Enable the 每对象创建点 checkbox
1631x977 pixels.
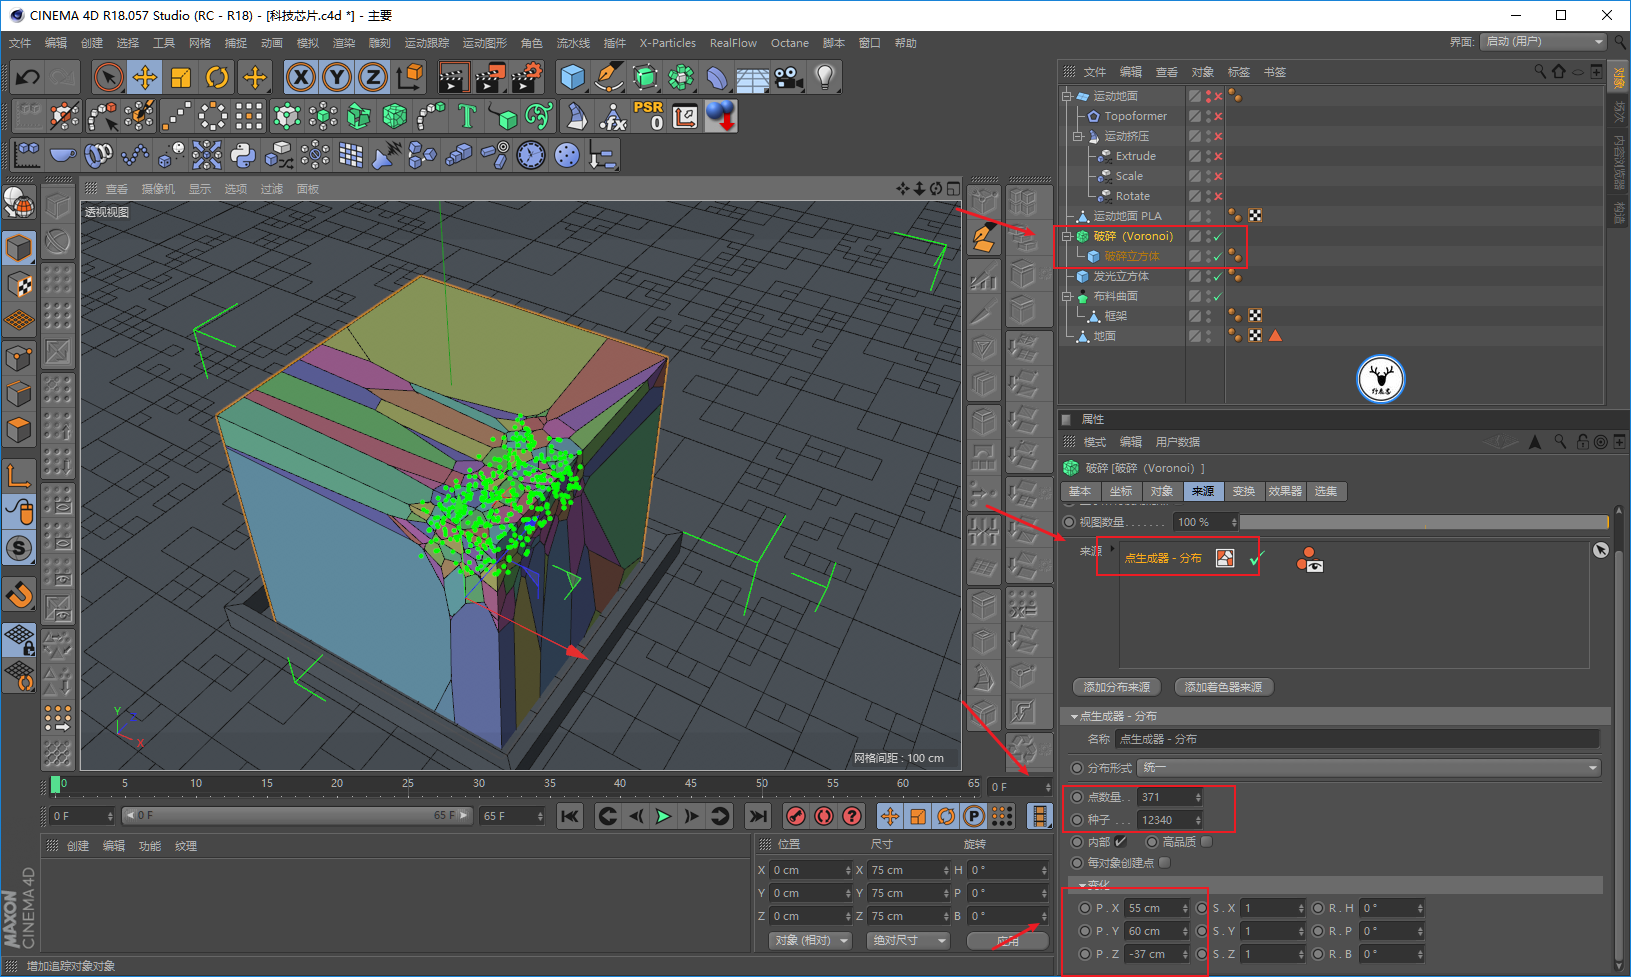pyautogui.click(x=1164, y=862)
